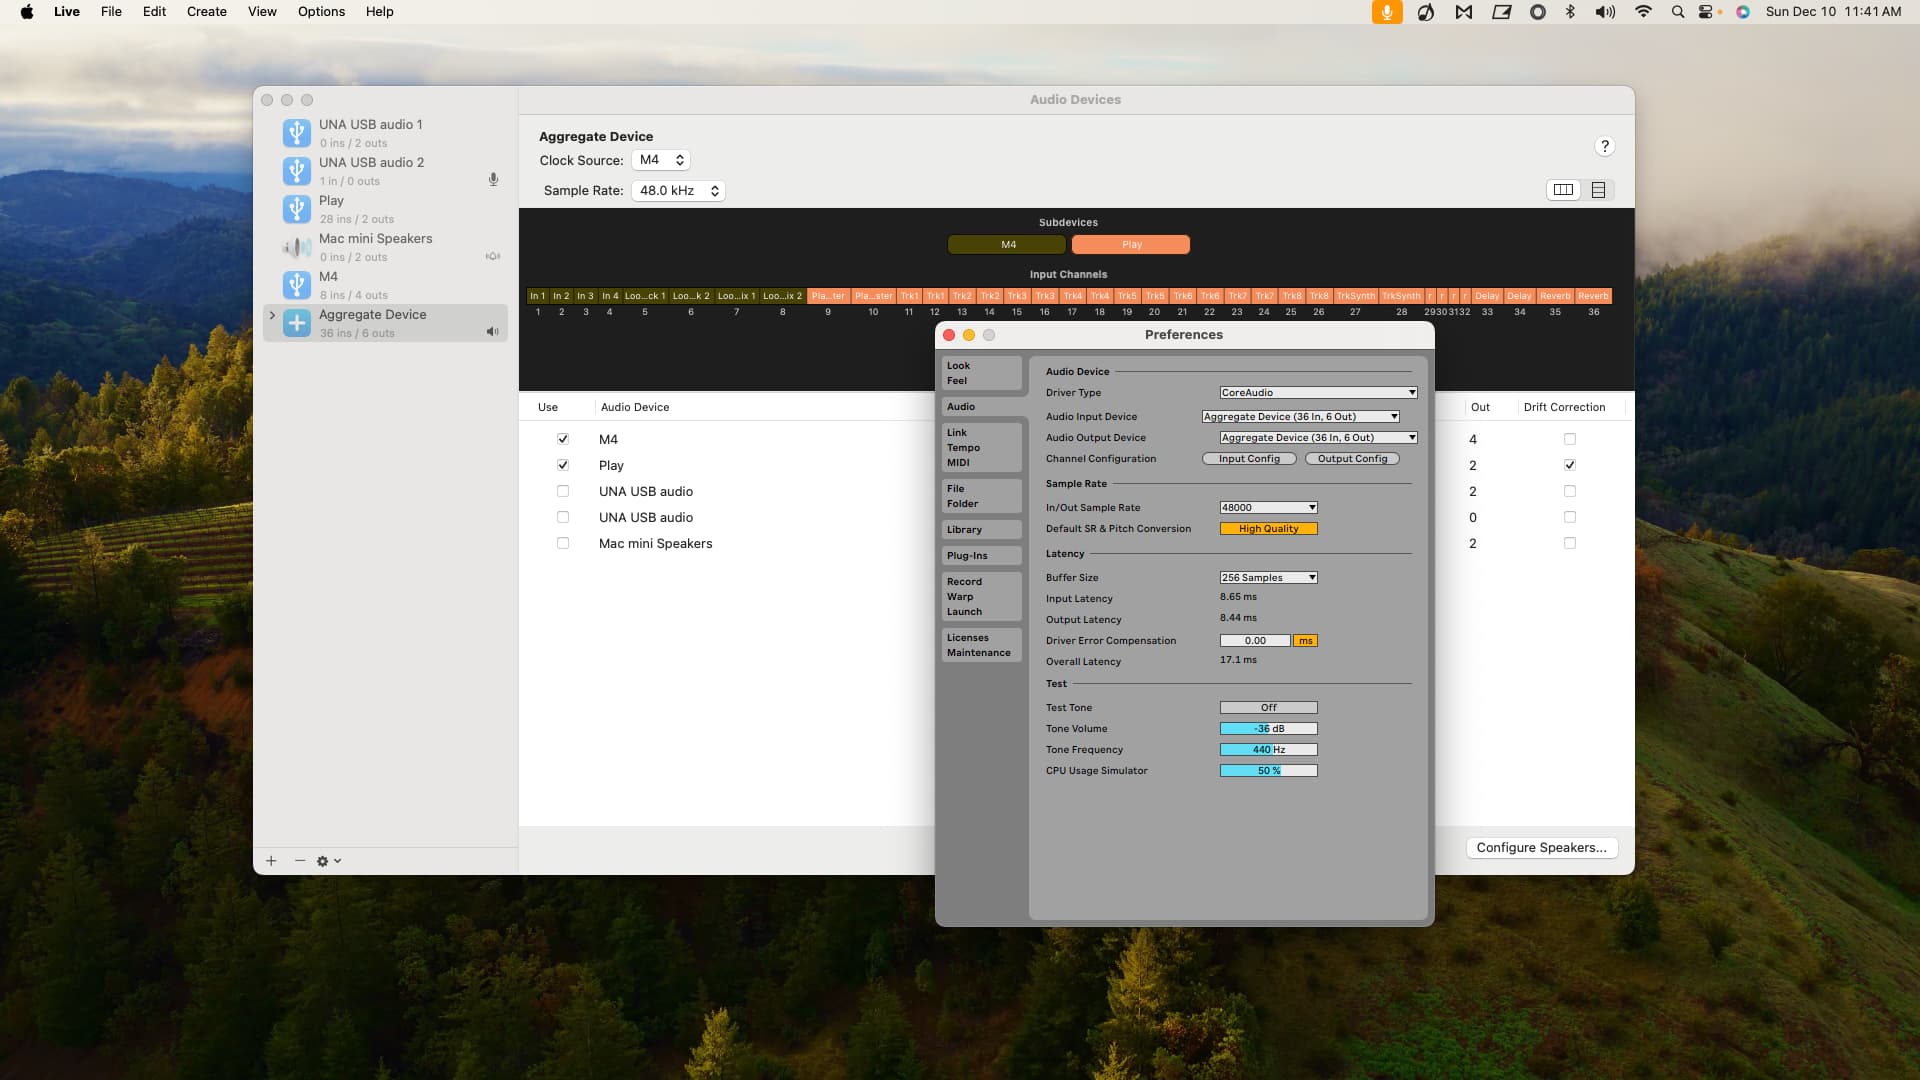Check Use for the first UNA USB audio row
Viewport: 1920px width, 1080px height.
563,491
